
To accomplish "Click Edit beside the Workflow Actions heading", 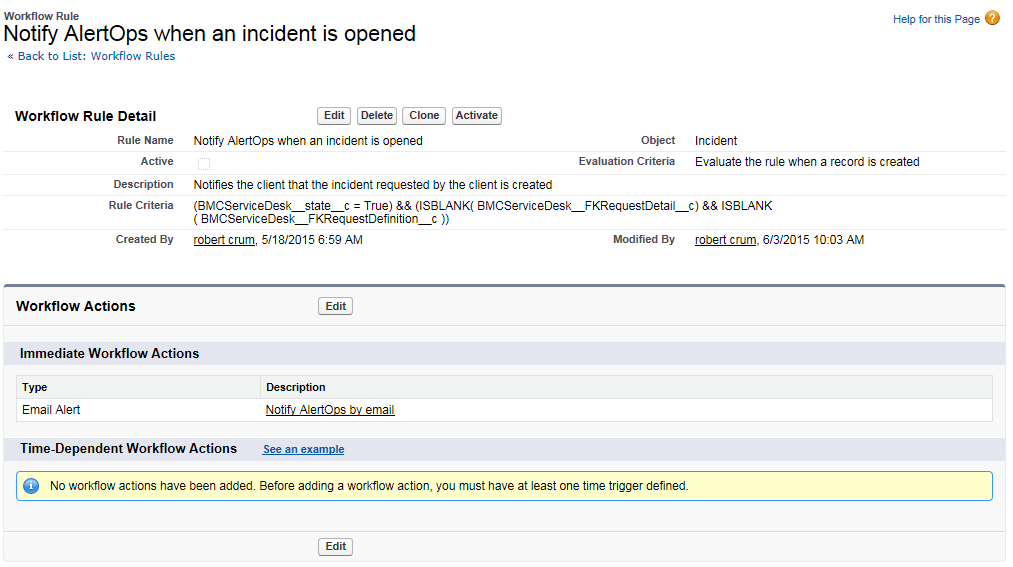I will (x=335, y=306).
